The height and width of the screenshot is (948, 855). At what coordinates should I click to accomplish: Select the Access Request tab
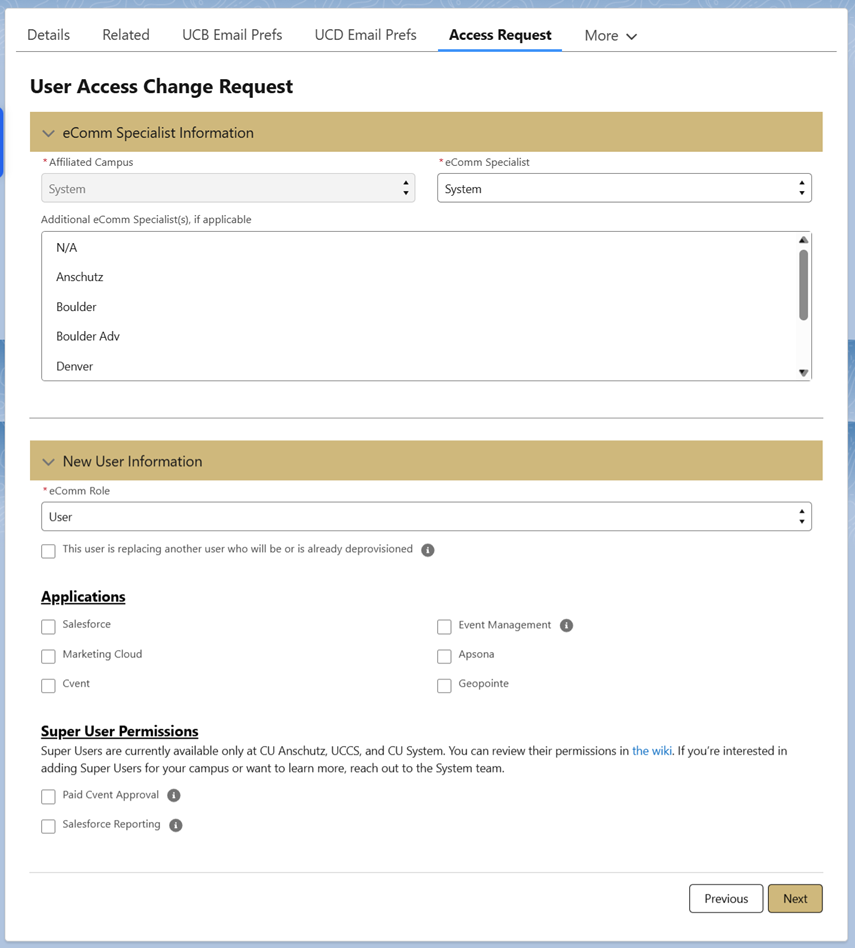[500, 35]
